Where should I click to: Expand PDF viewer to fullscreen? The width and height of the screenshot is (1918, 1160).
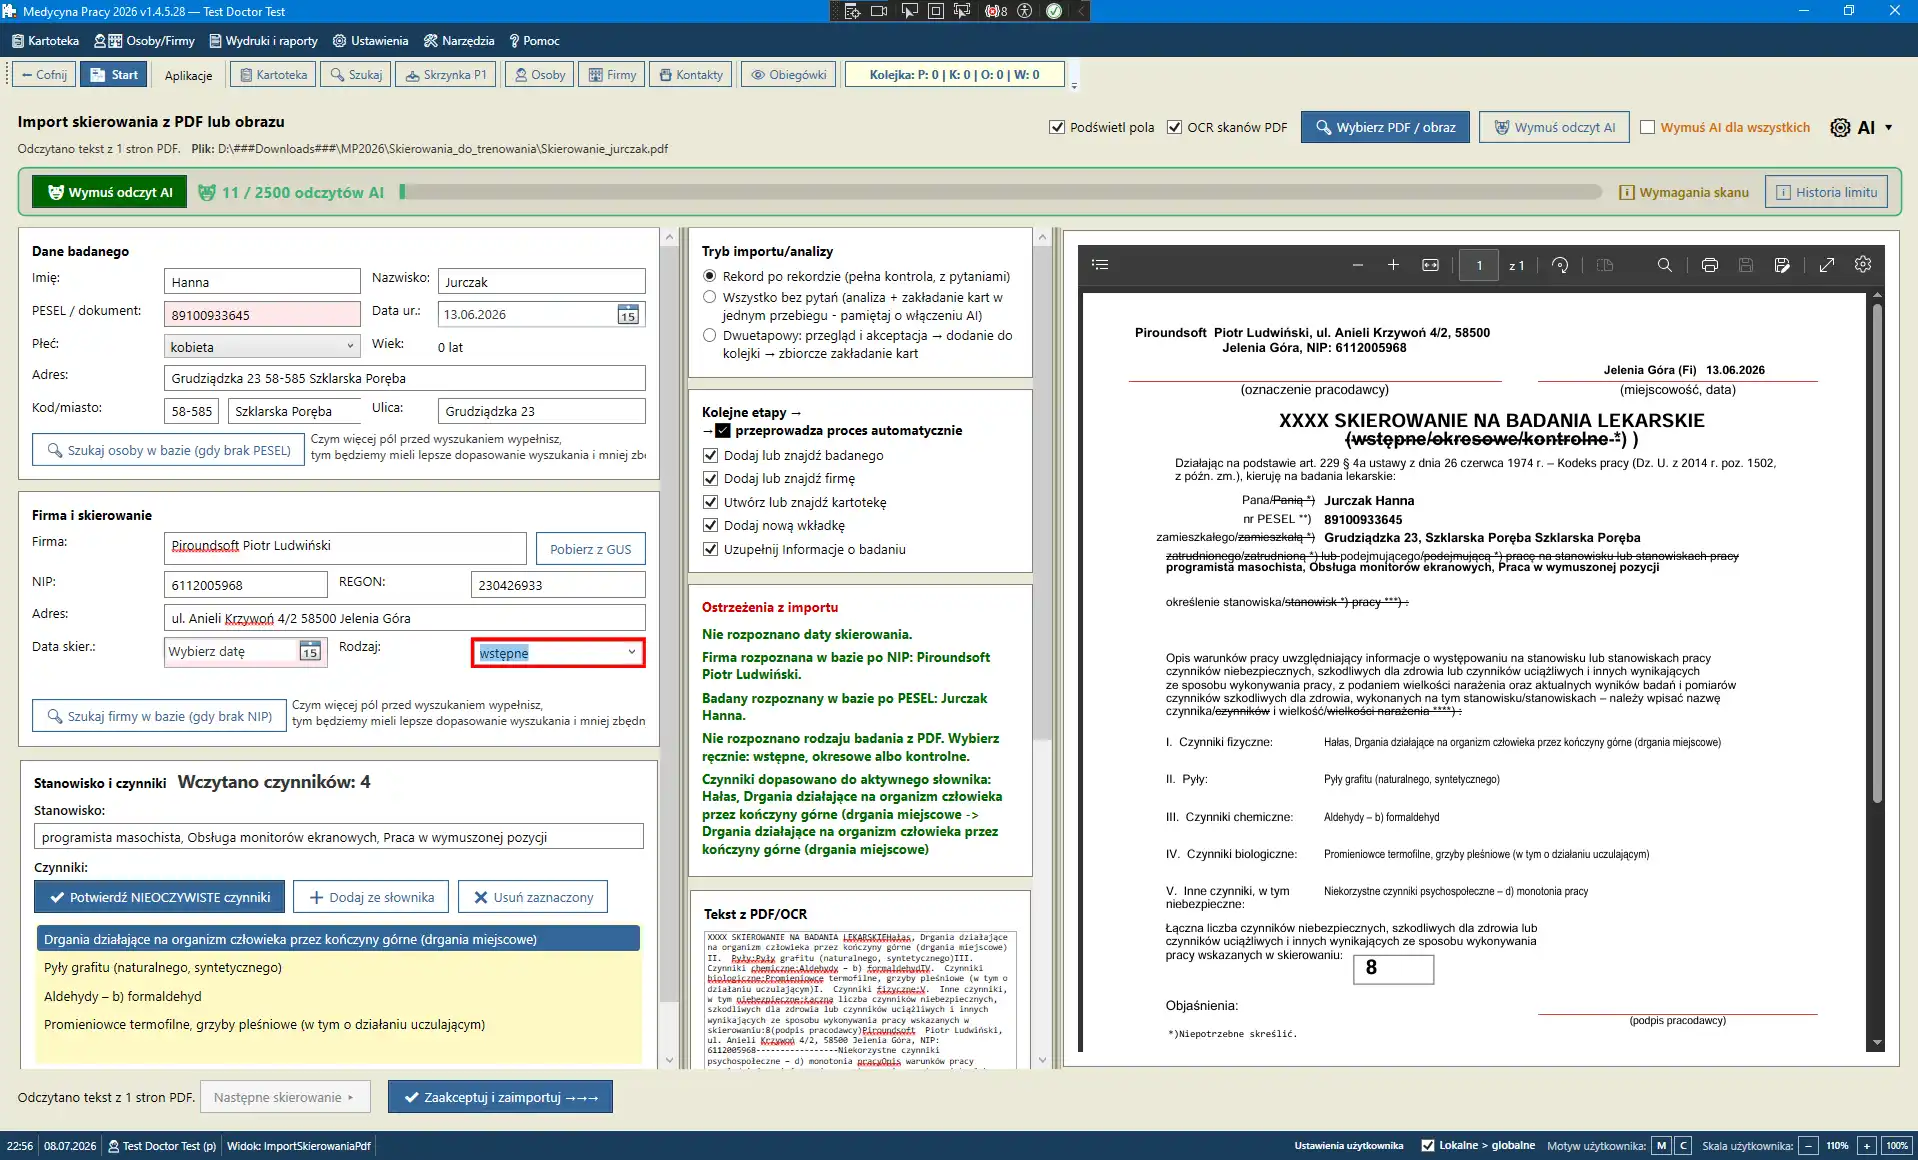pos(1827,265)
